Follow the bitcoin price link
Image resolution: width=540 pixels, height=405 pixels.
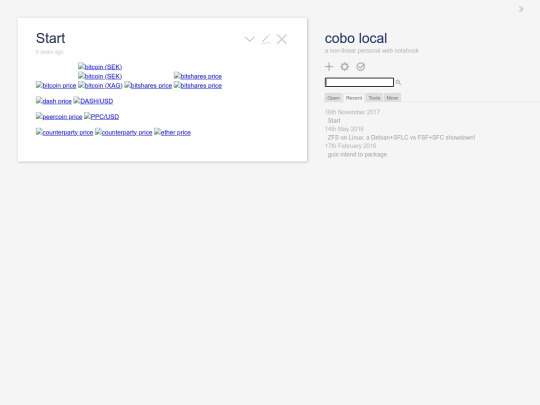click(x=56, y=85)
